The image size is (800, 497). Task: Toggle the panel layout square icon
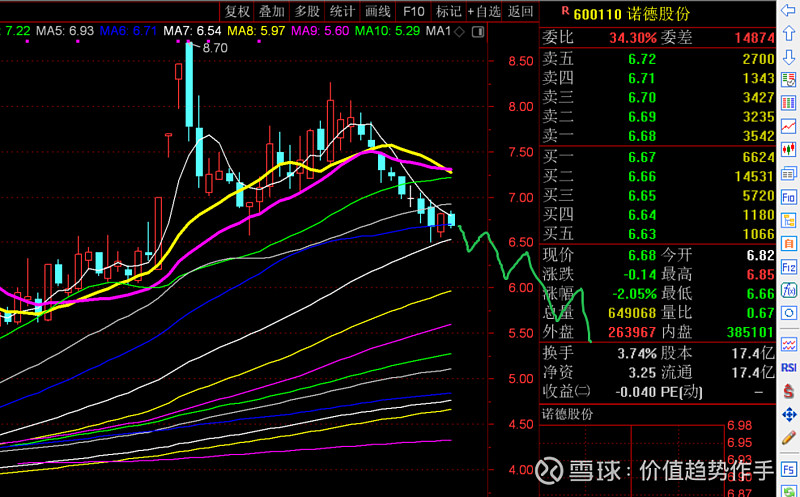(478, 32)
